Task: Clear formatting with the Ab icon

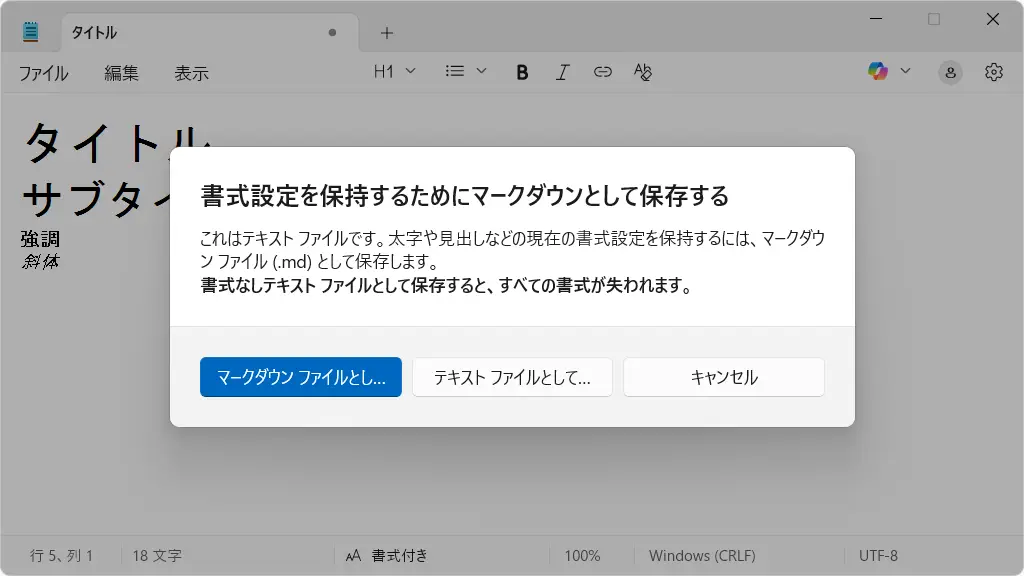Action: pos(643,71)
